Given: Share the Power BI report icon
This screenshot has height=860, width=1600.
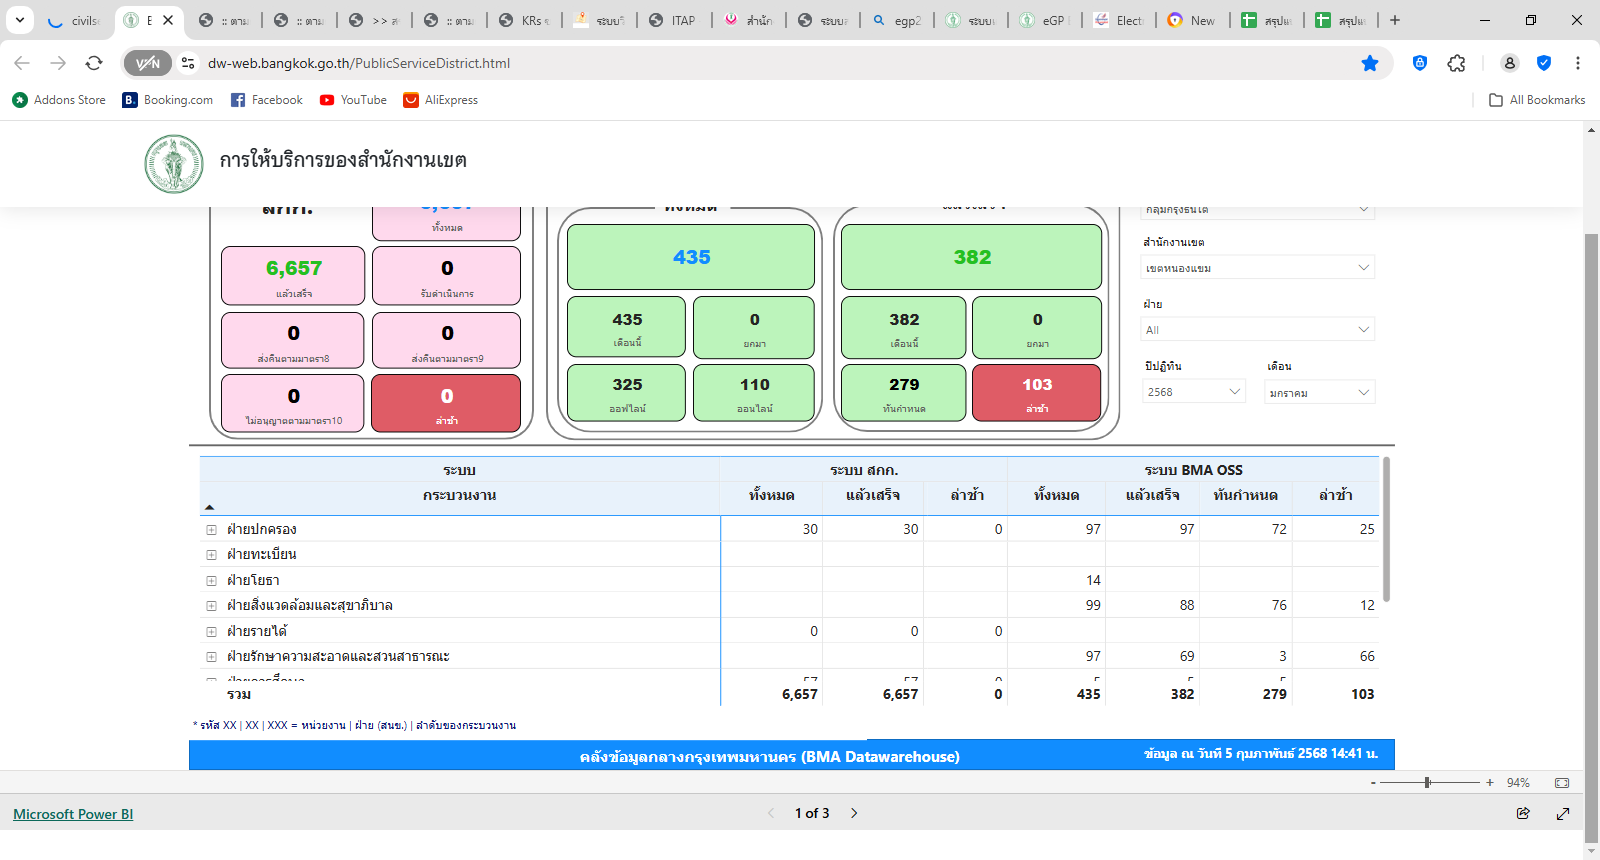Looking at the screenshot, I should coord(1523,813).
